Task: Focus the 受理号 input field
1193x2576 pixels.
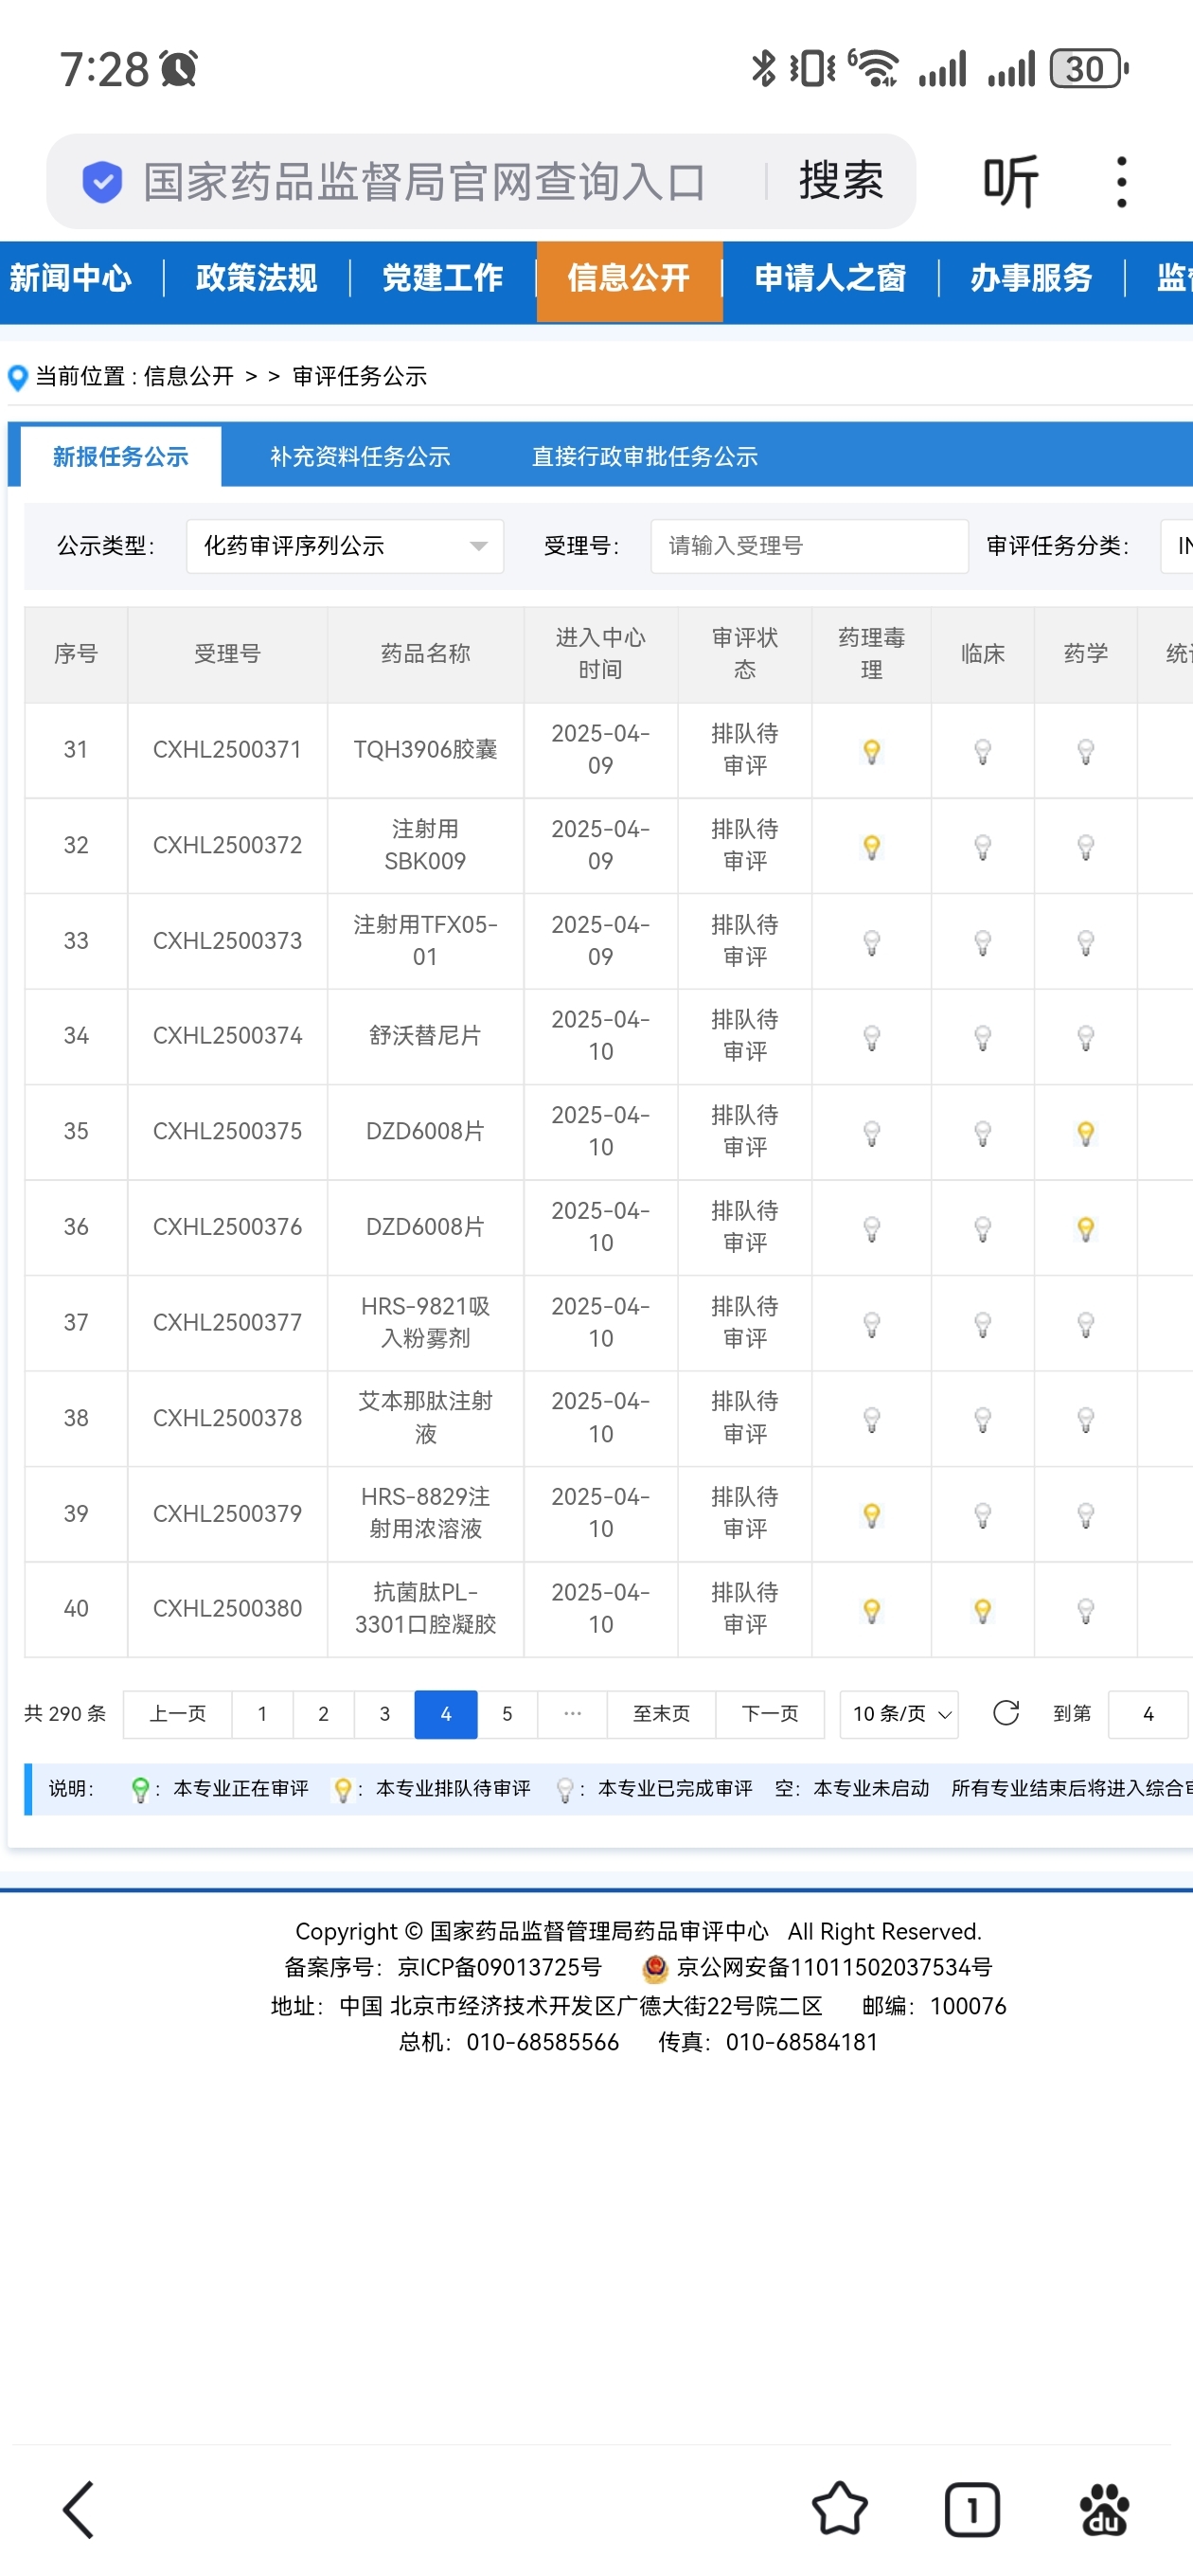Action: [809, 546]
